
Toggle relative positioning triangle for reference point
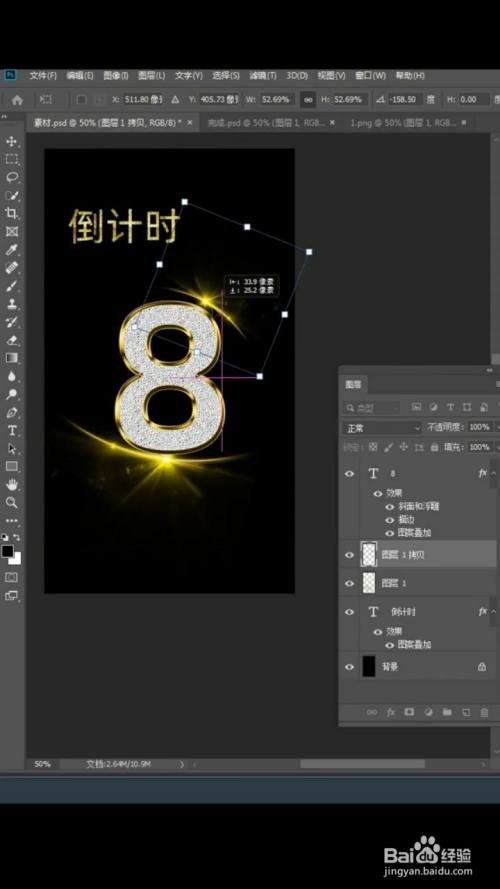175,99
